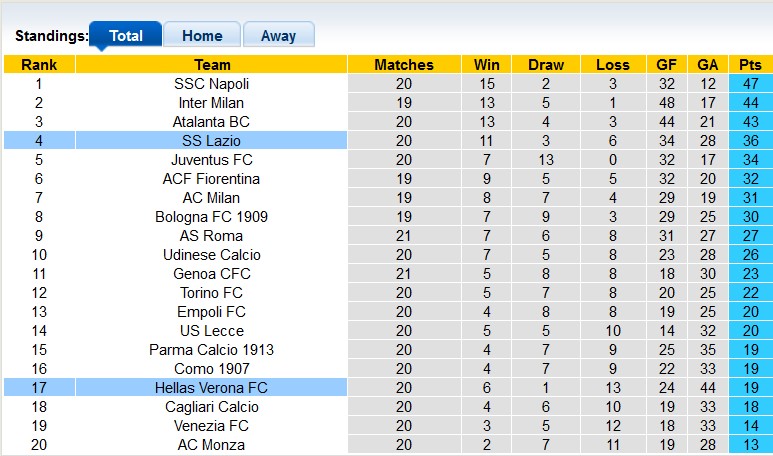Image resolution: width=773 pixels, height=456 pixels.
Task: Click SSC Napoli team name
Action: (211, 84)
